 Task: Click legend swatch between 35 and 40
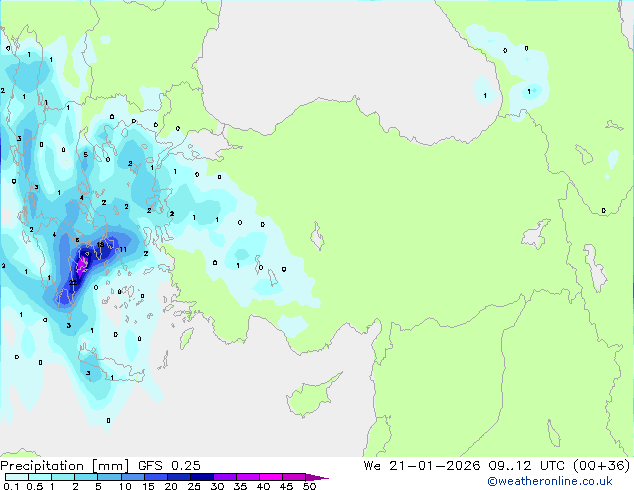[248, 477]
